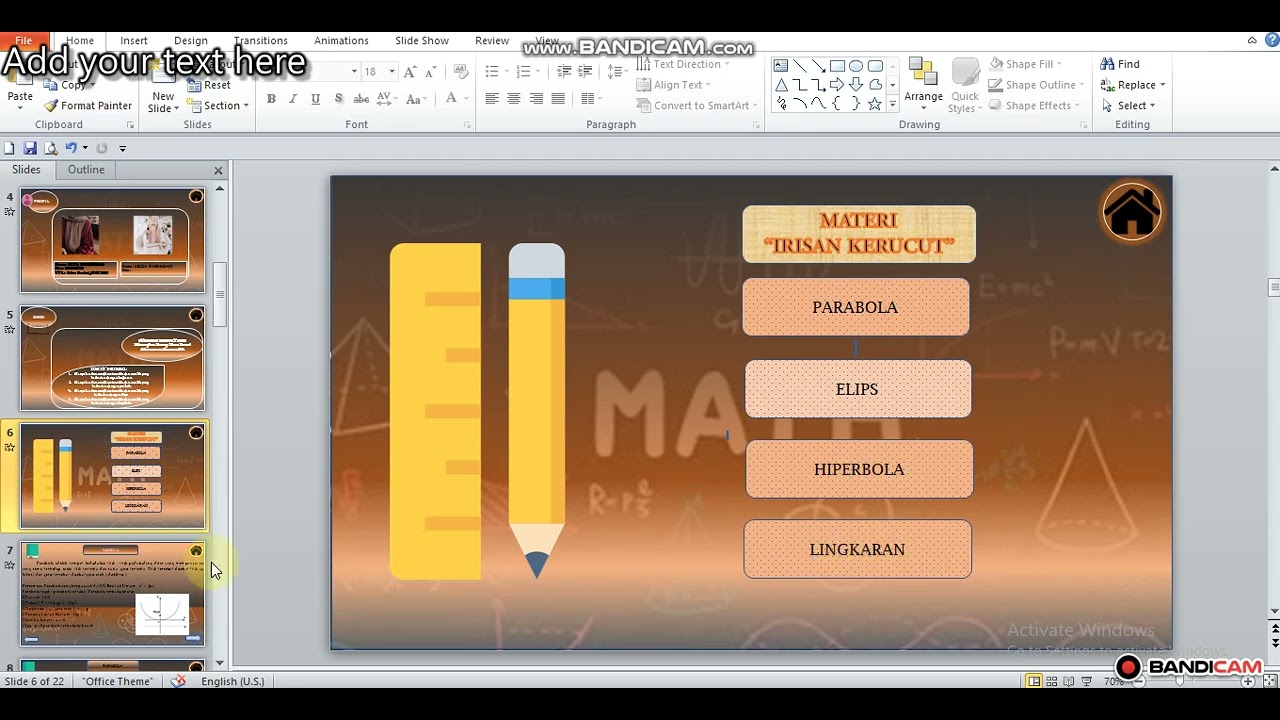Click the Find button

pyautogui.click(x=1120, y=64)
